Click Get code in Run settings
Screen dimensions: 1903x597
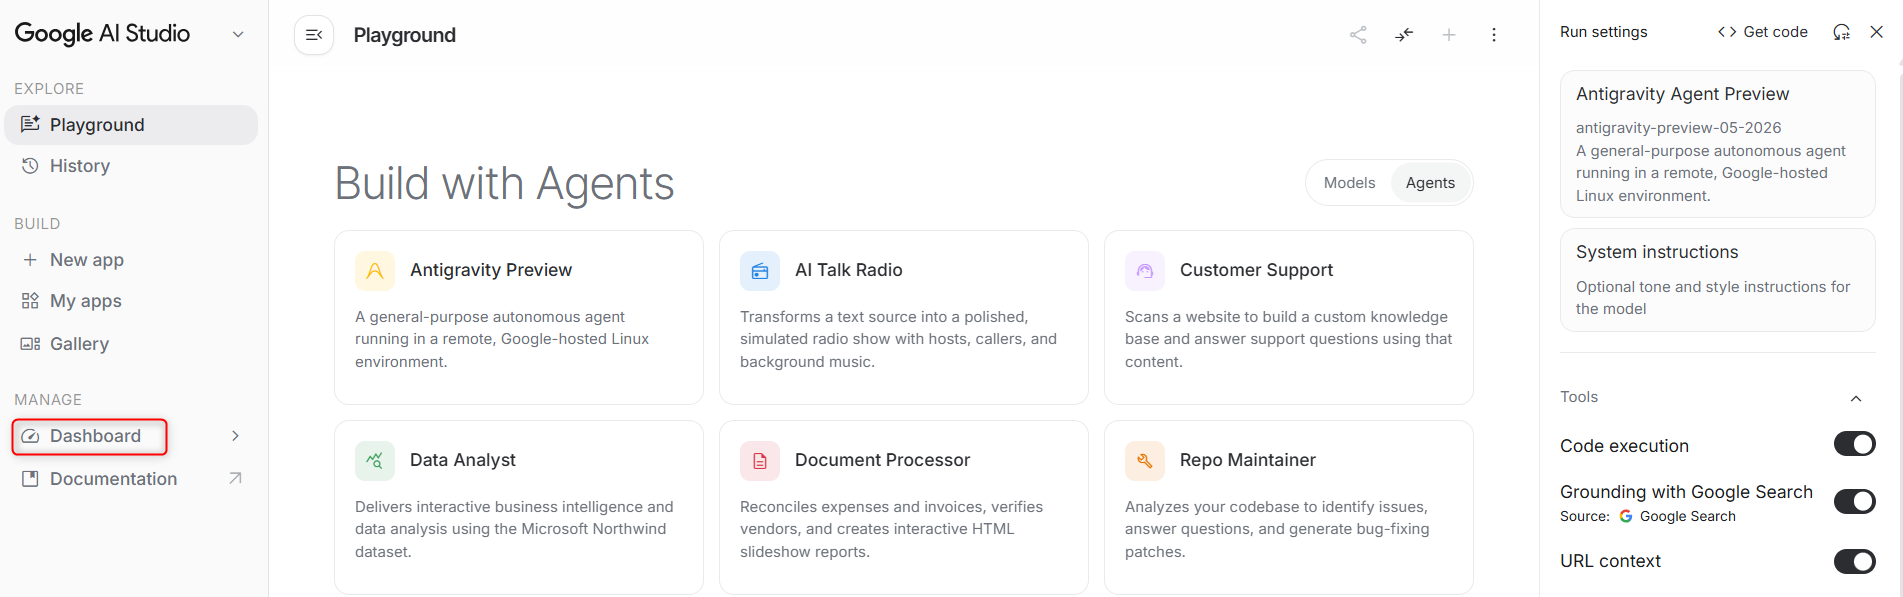(1762, 32)
